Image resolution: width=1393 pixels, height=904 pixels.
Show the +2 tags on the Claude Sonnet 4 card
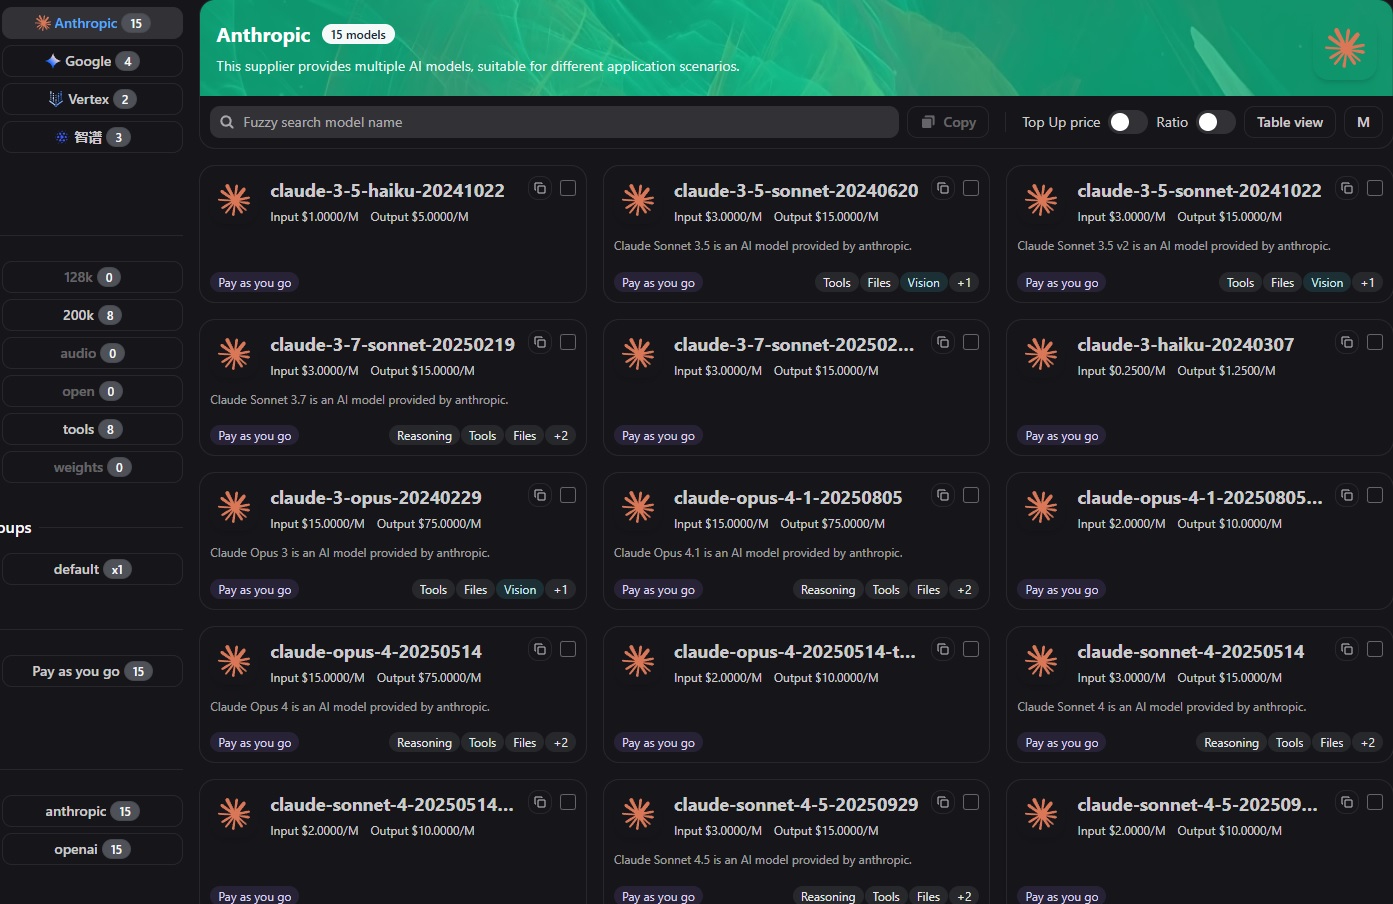(x=1368, y=743)
